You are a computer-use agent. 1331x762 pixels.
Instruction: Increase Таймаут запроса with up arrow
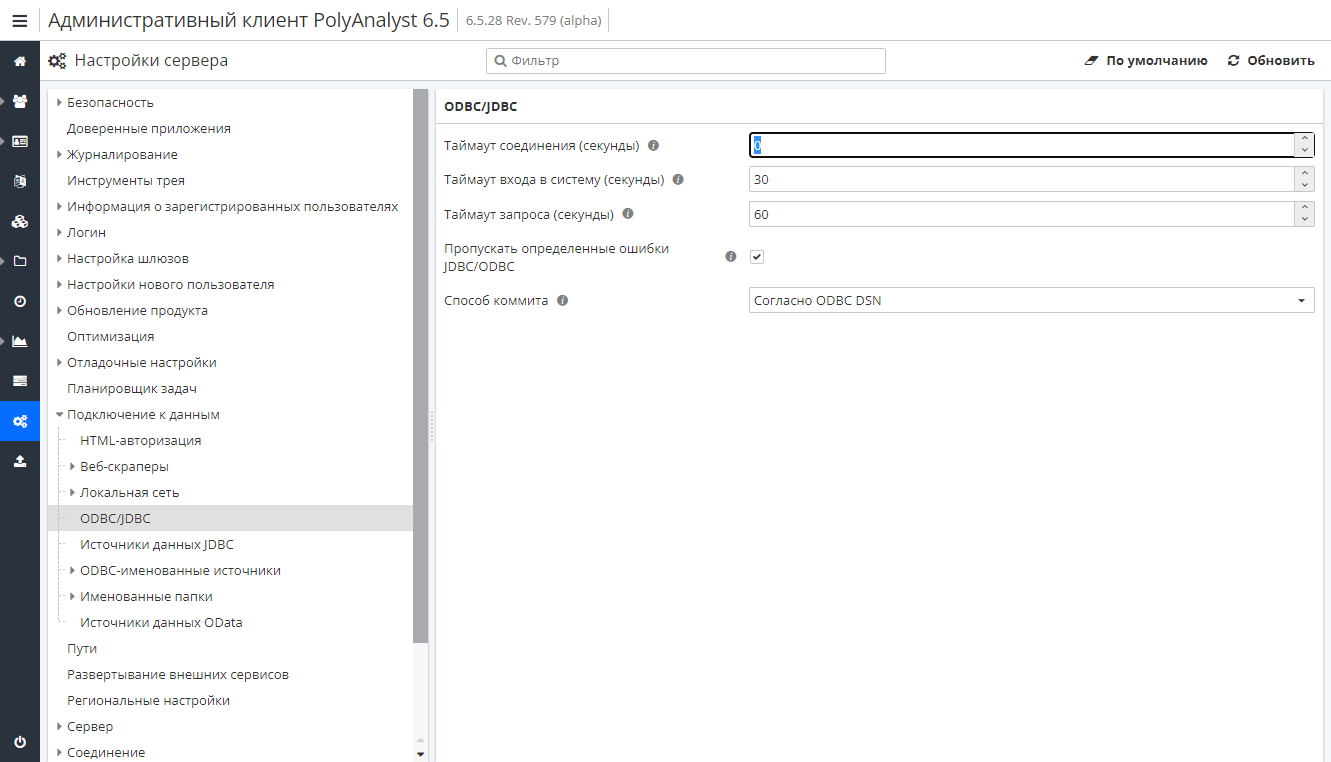(x=1304, y=207)
